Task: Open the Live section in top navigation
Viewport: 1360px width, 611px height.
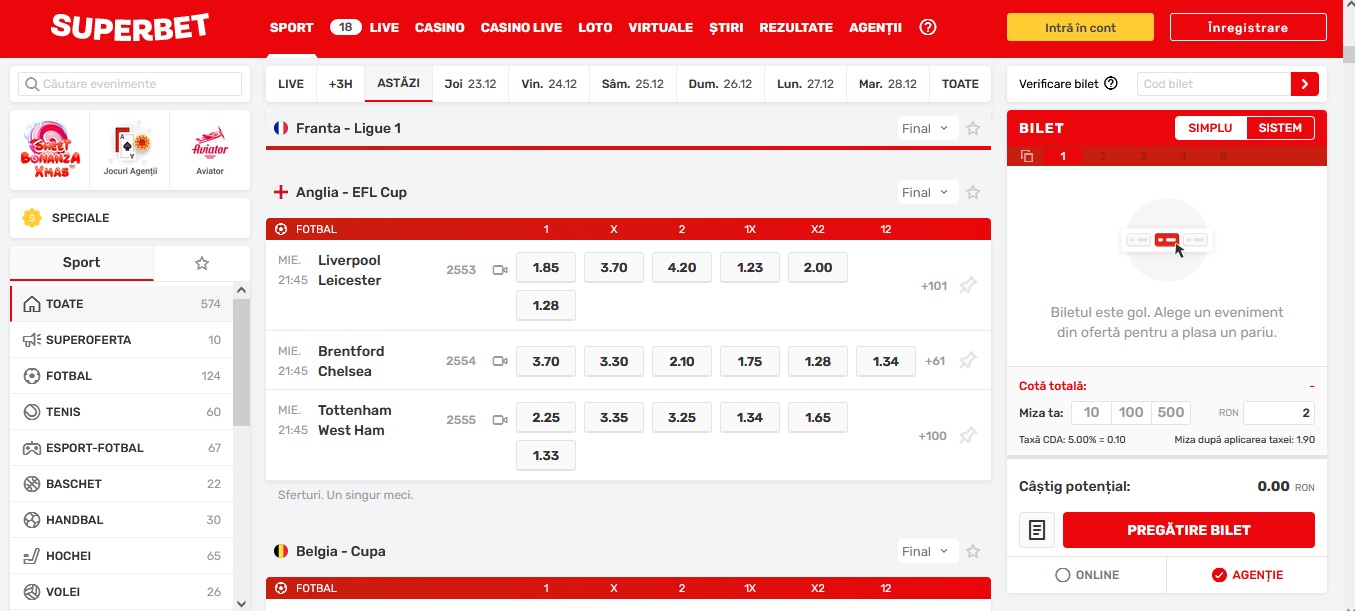Action: pos(384,28)
